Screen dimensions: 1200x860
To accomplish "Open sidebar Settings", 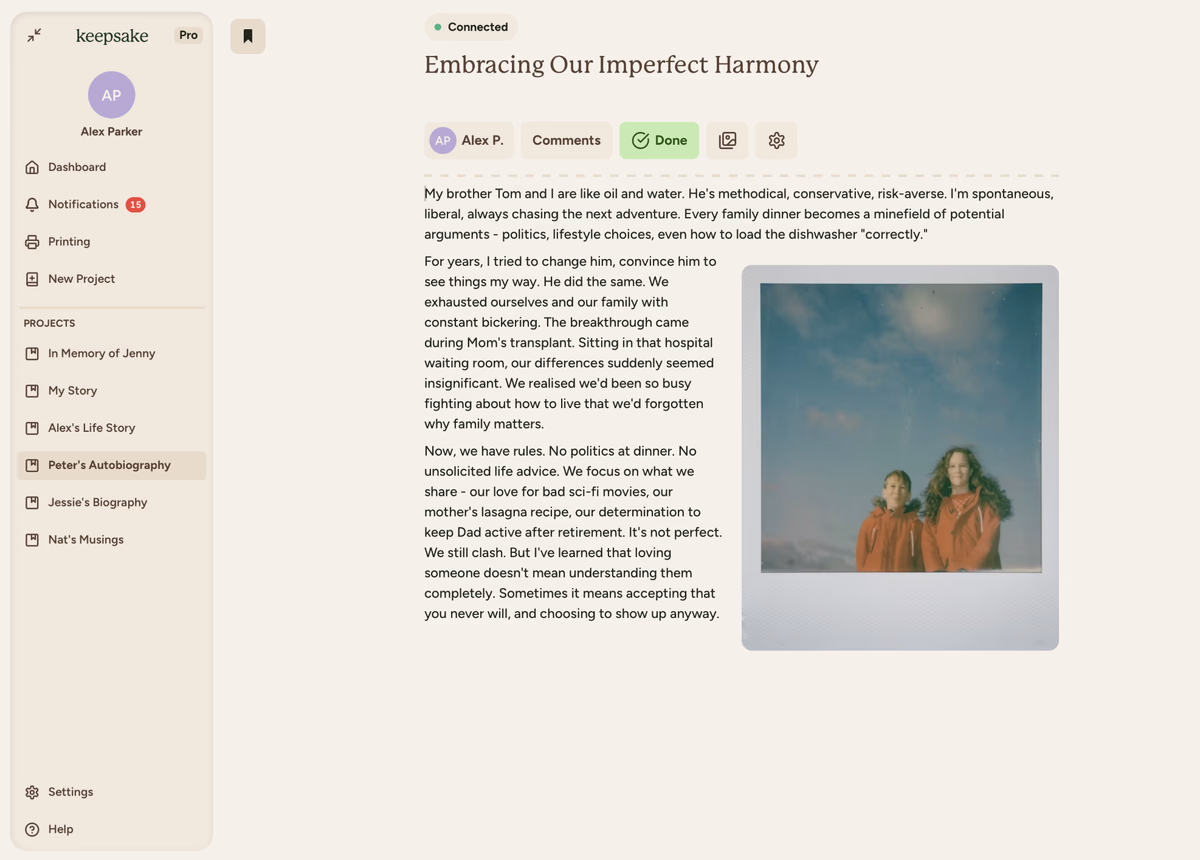I will click(70, 792).
